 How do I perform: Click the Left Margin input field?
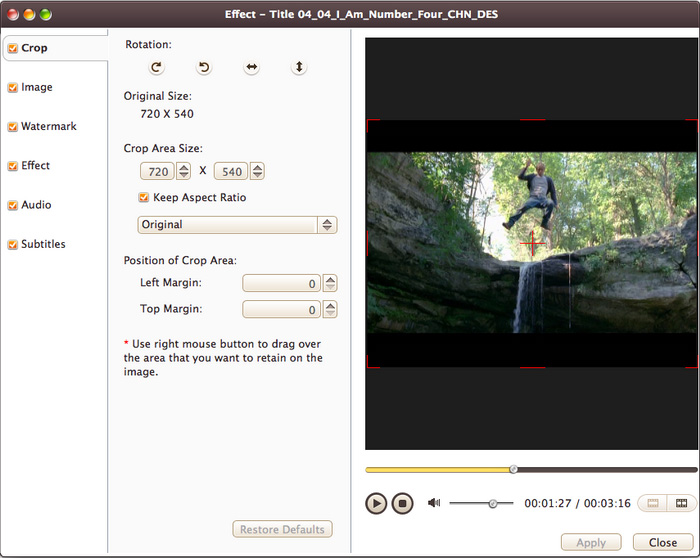click(281, 284)
